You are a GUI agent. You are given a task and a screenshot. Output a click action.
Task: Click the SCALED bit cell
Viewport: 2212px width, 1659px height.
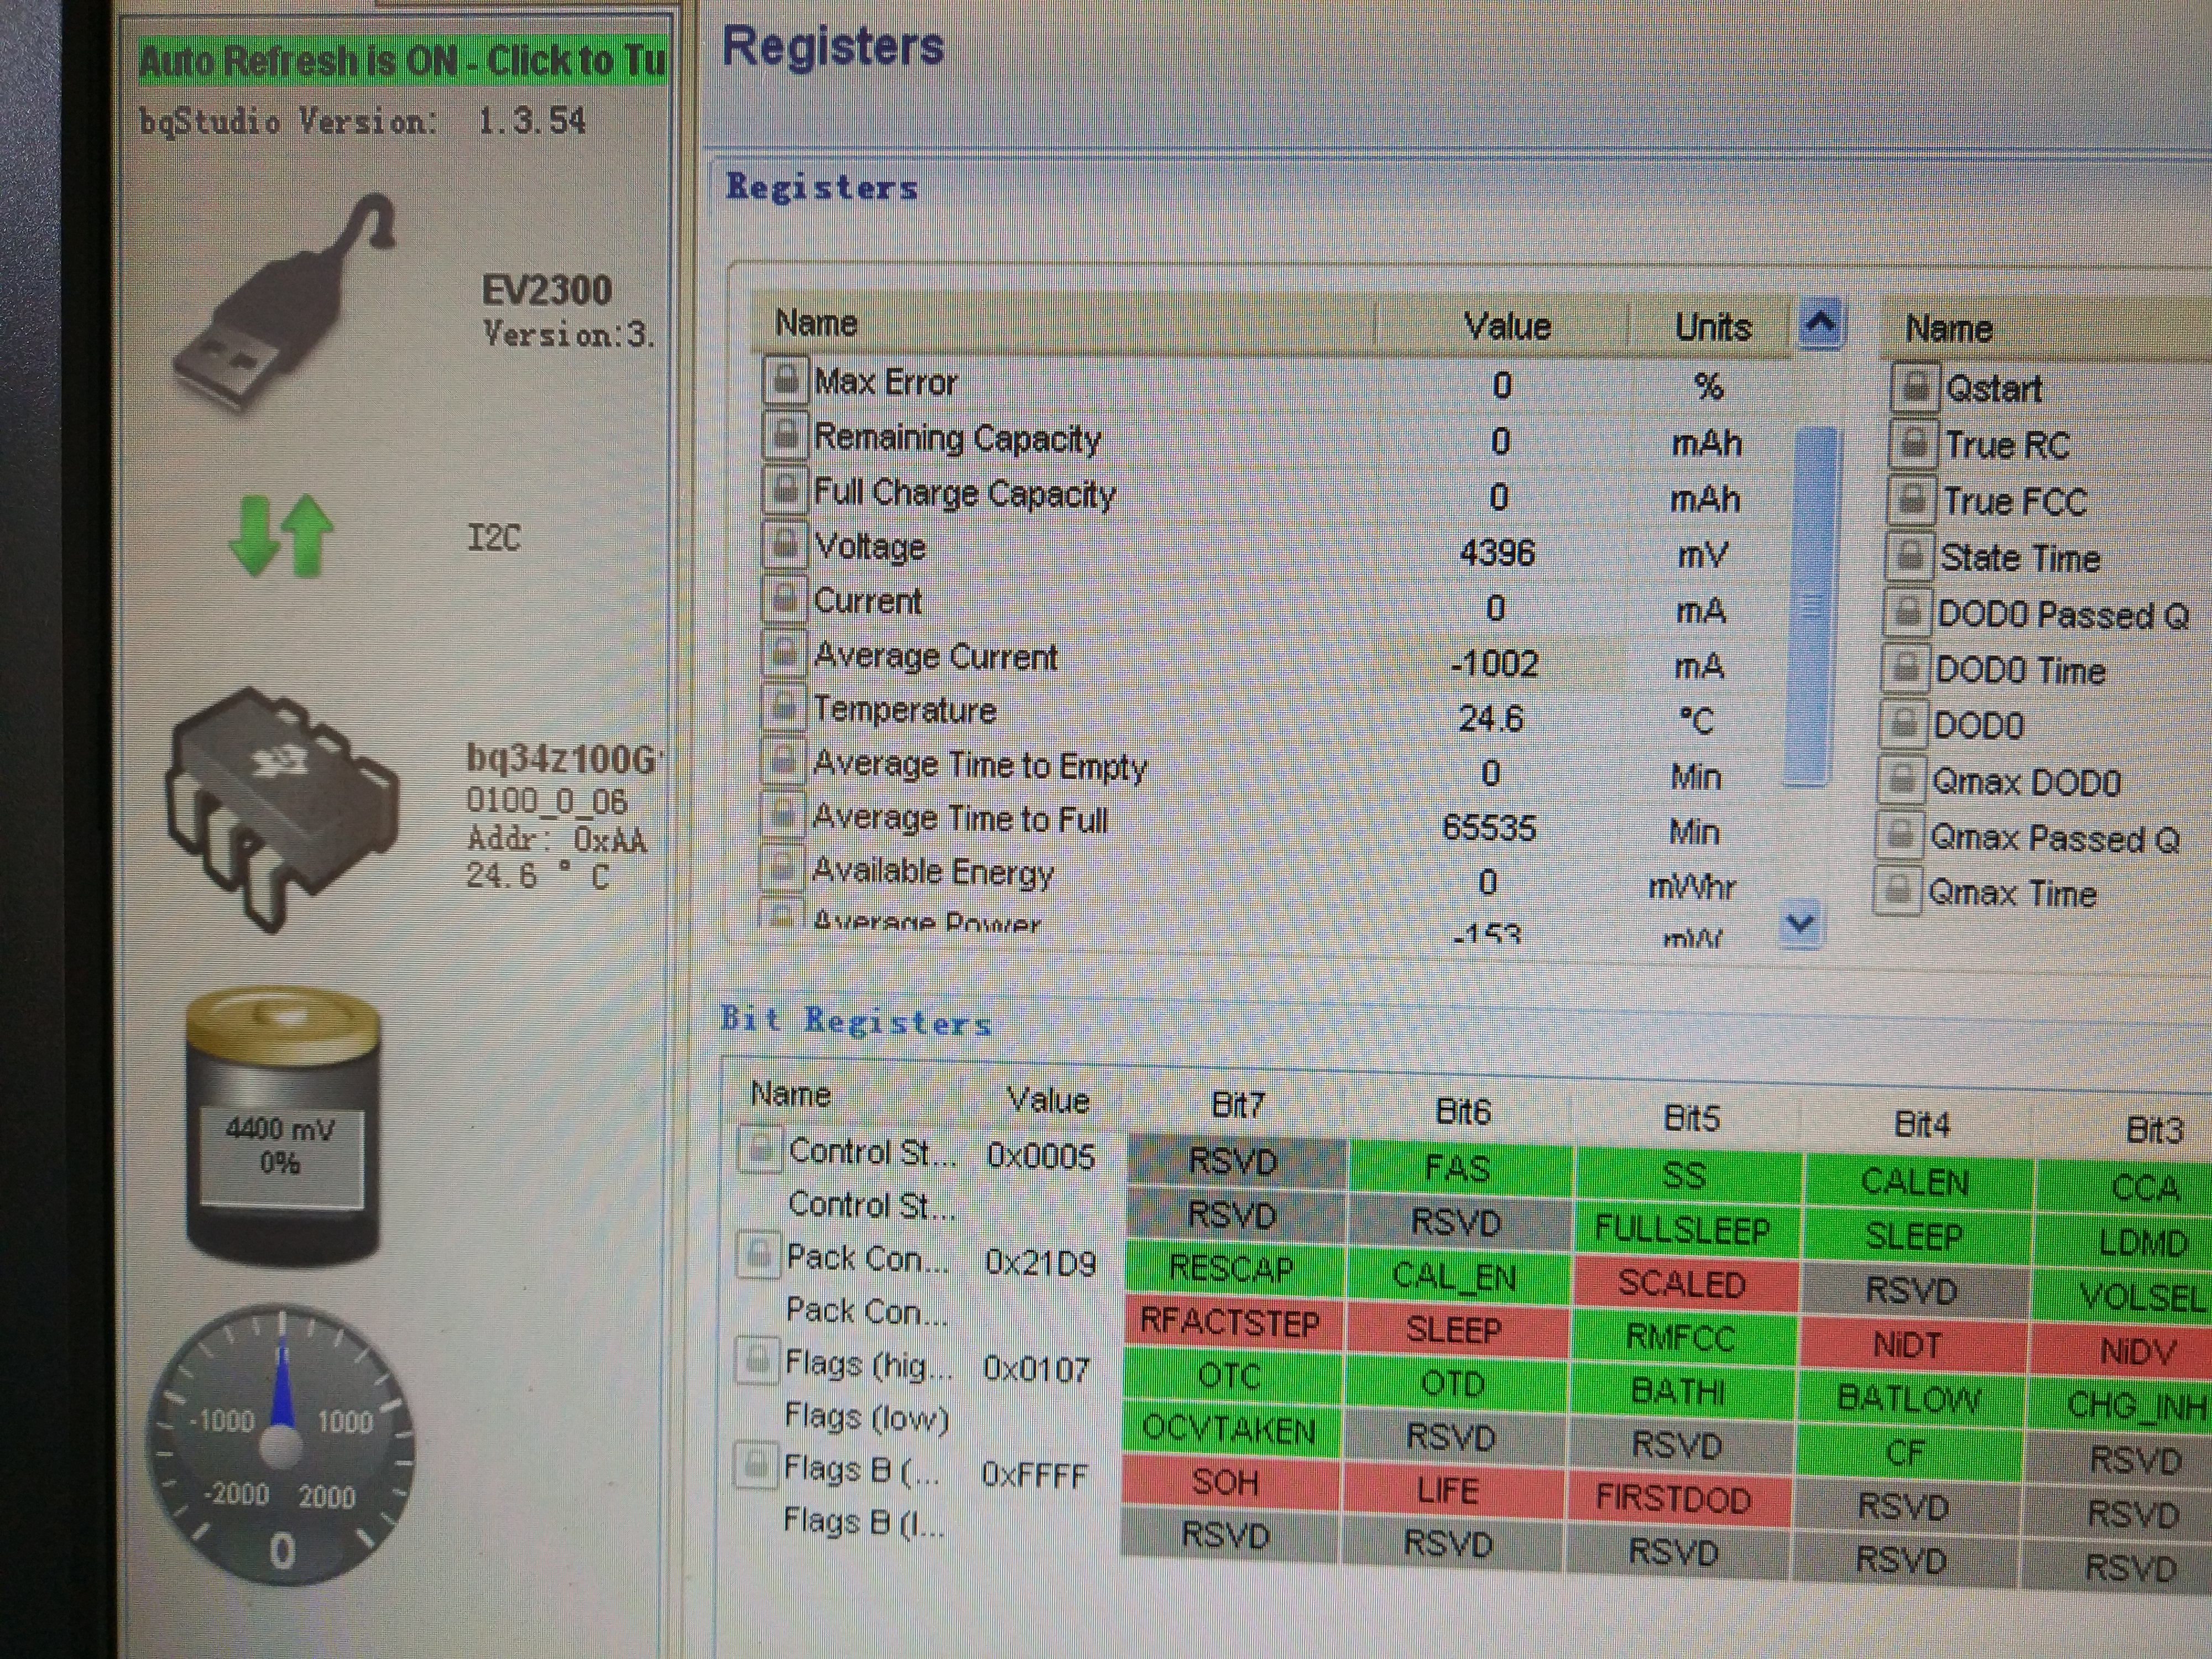tap(1682, 1284)
